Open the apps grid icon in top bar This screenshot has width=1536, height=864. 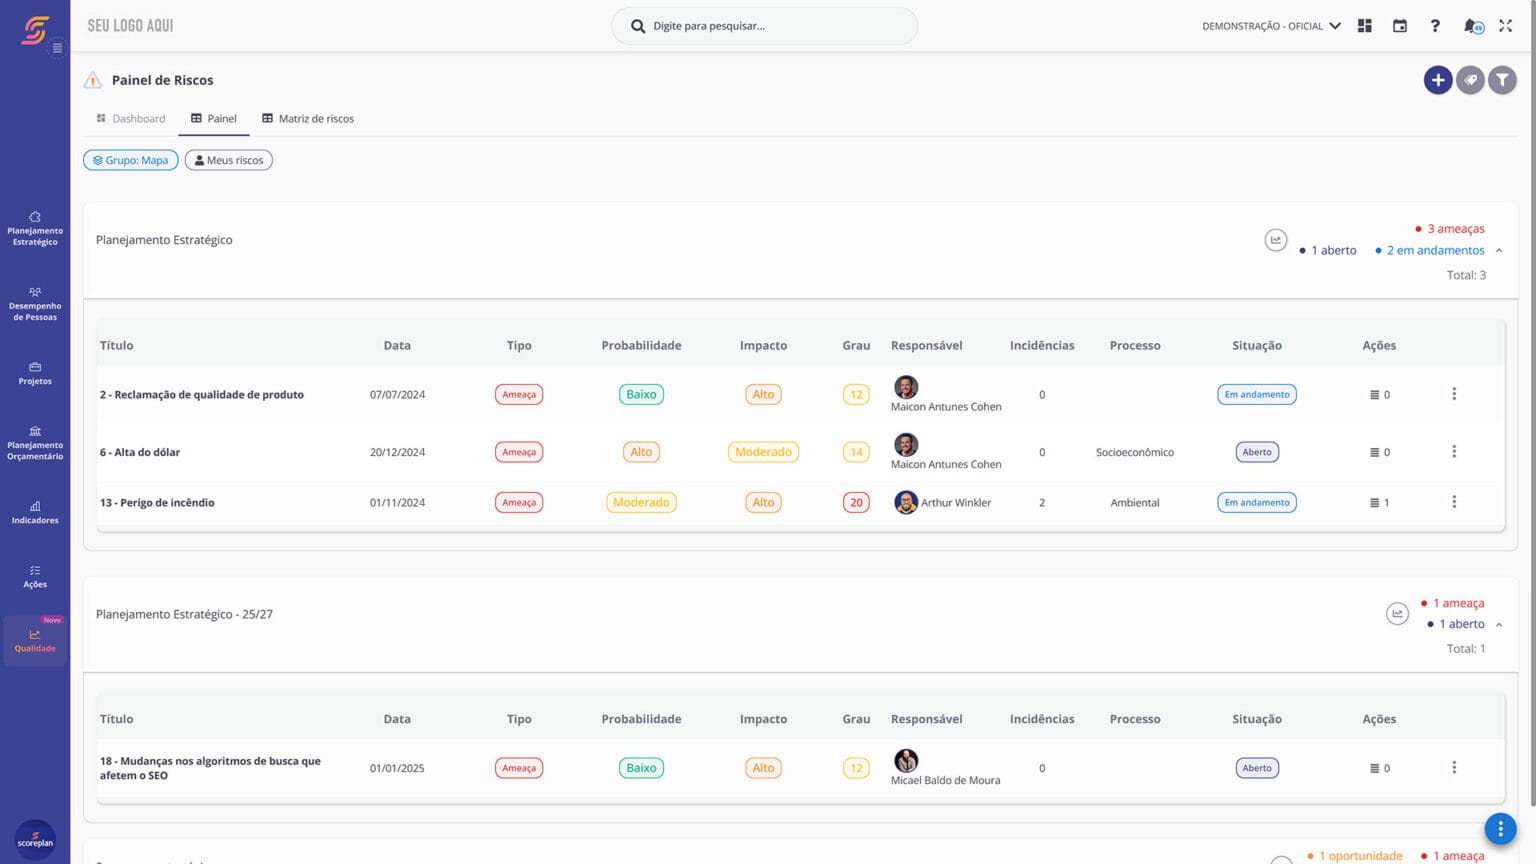pos(1364,26)
